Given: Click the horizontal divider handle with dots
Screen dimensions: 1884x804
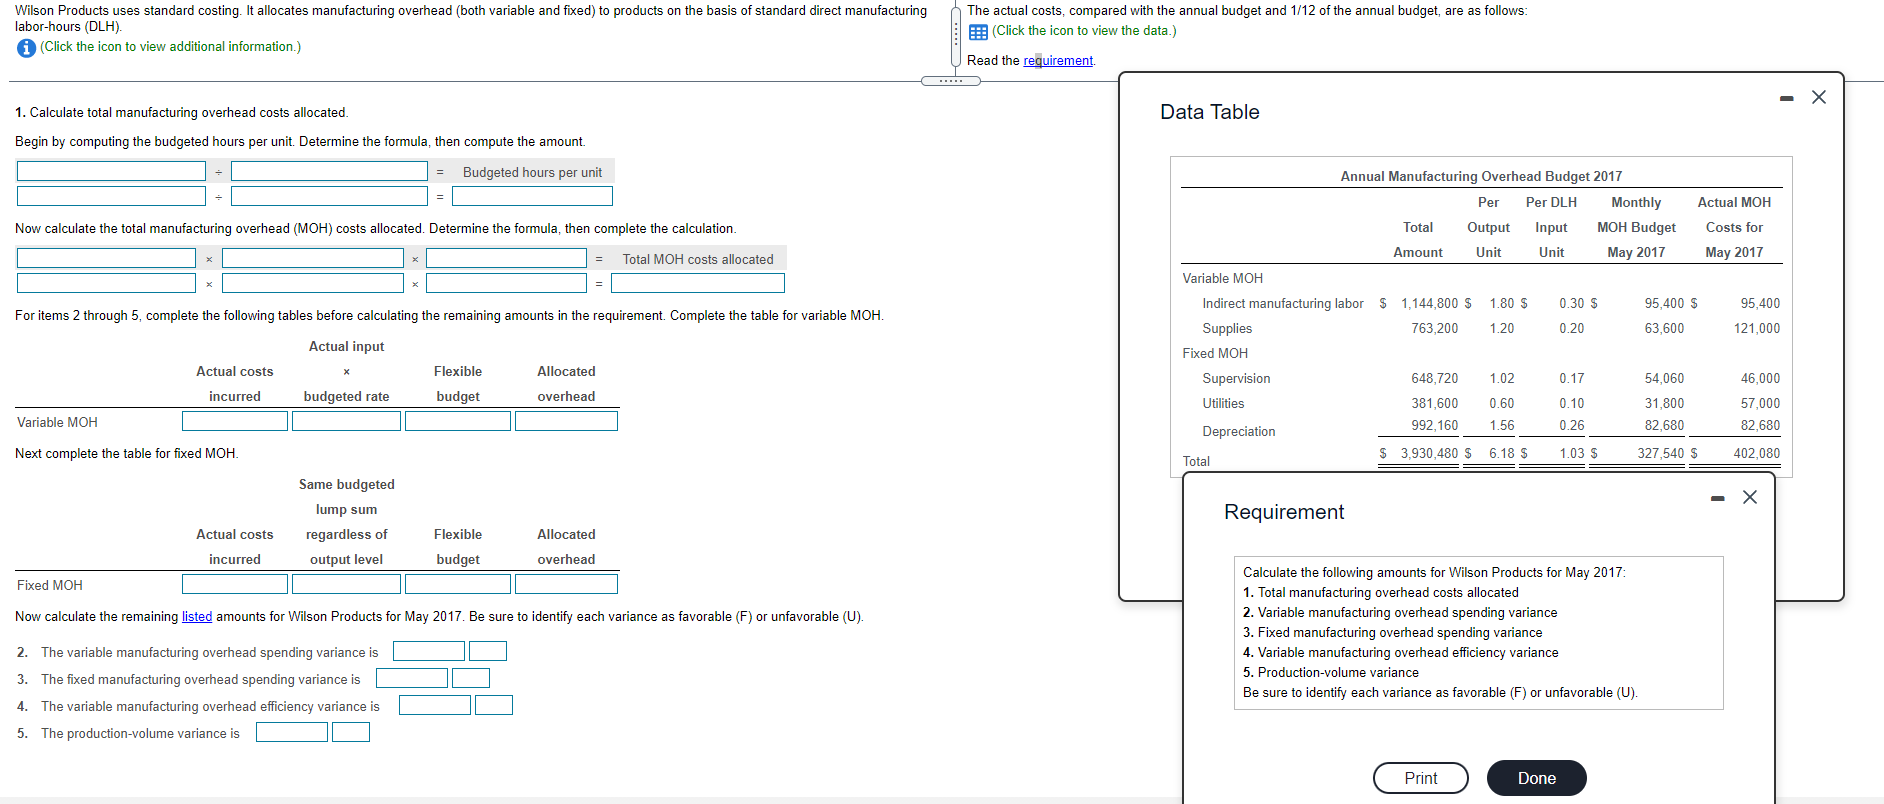Looking at the screenshot, I should (x=951, y=81).
